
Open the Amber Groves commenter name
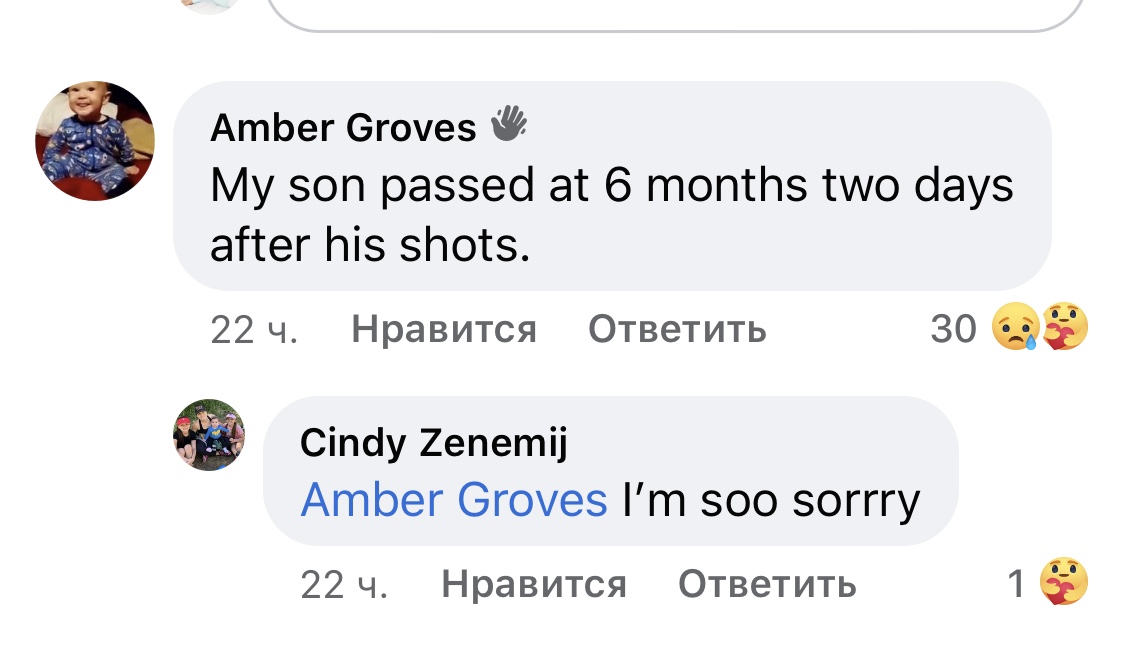click(343, 127)
